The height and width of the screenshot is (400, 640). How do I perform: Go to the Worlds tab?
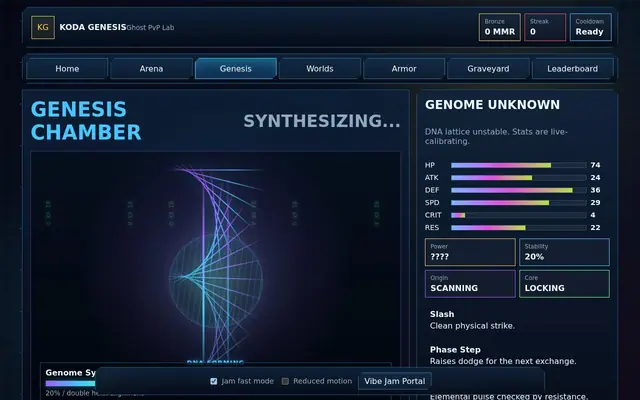(x=320, y=69)
